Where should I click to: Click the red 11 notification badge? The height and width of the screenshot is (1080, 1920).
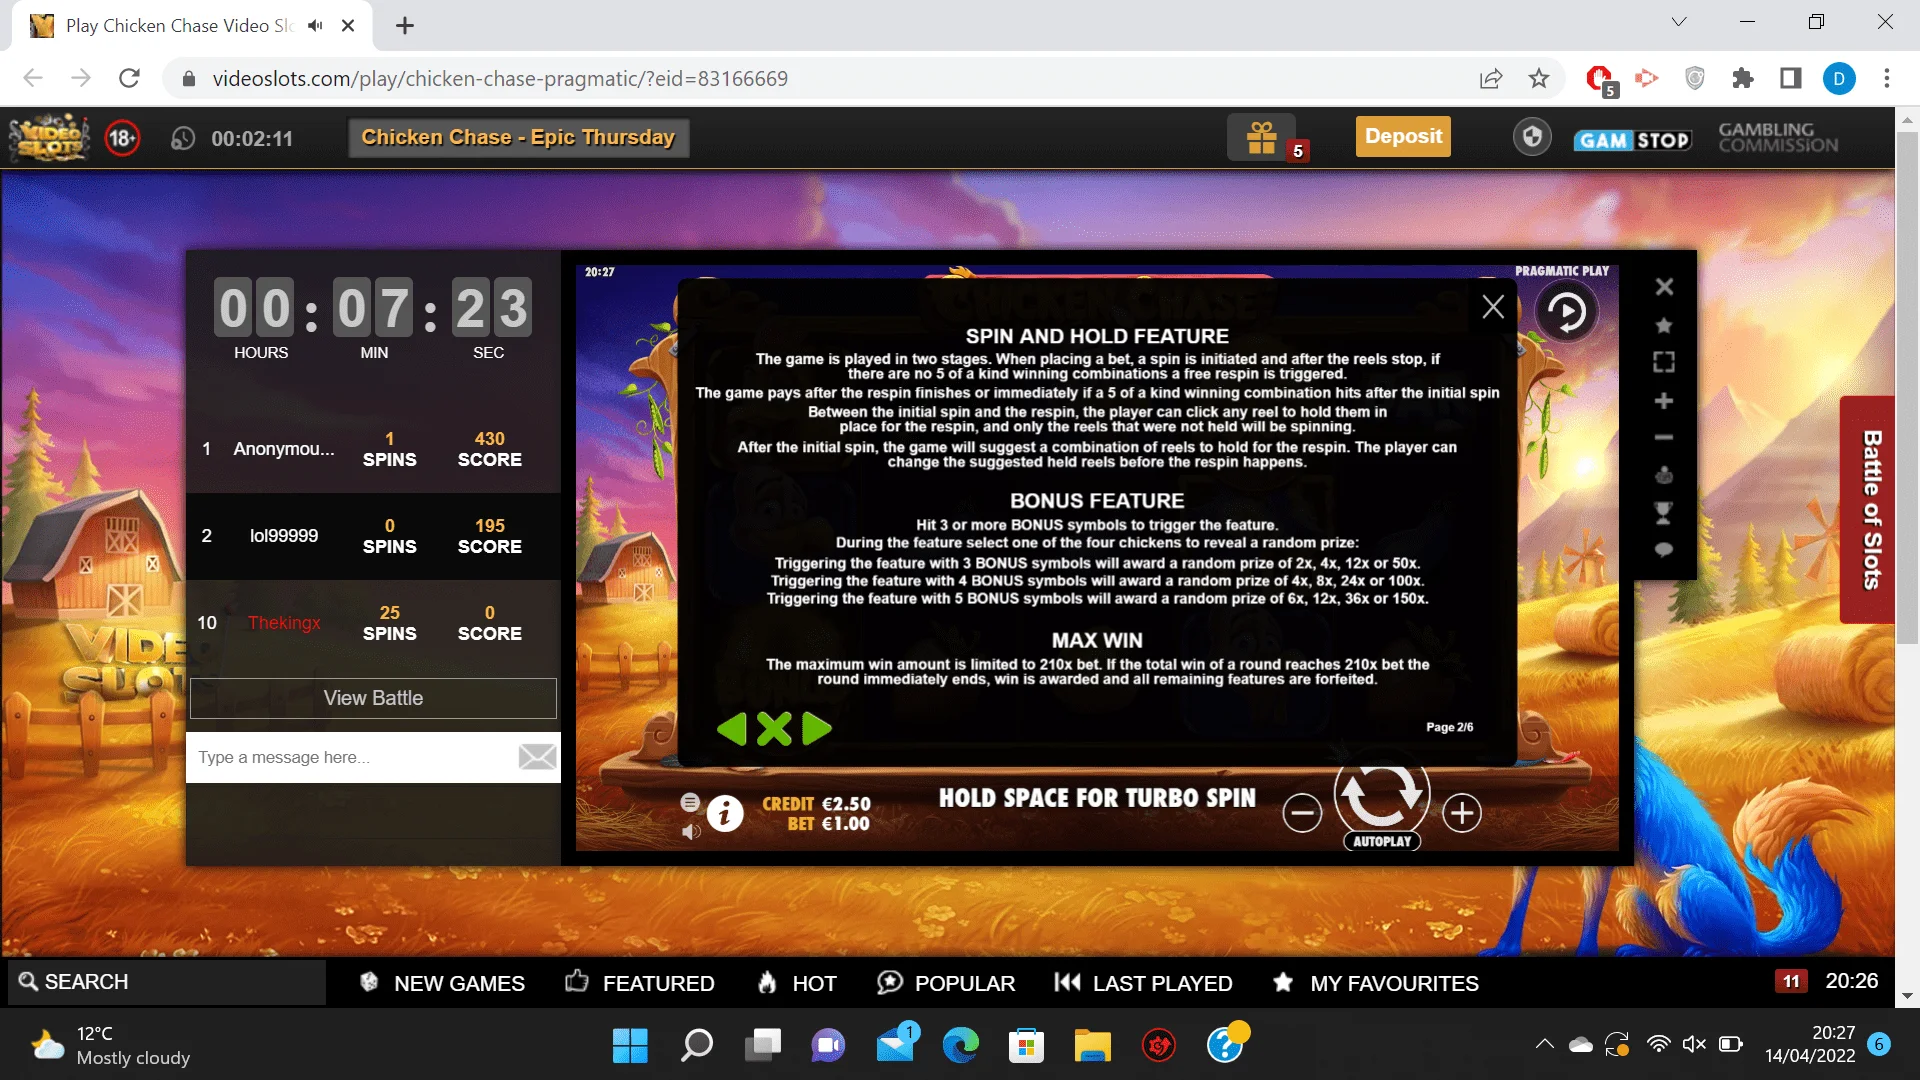(1791, 981)
